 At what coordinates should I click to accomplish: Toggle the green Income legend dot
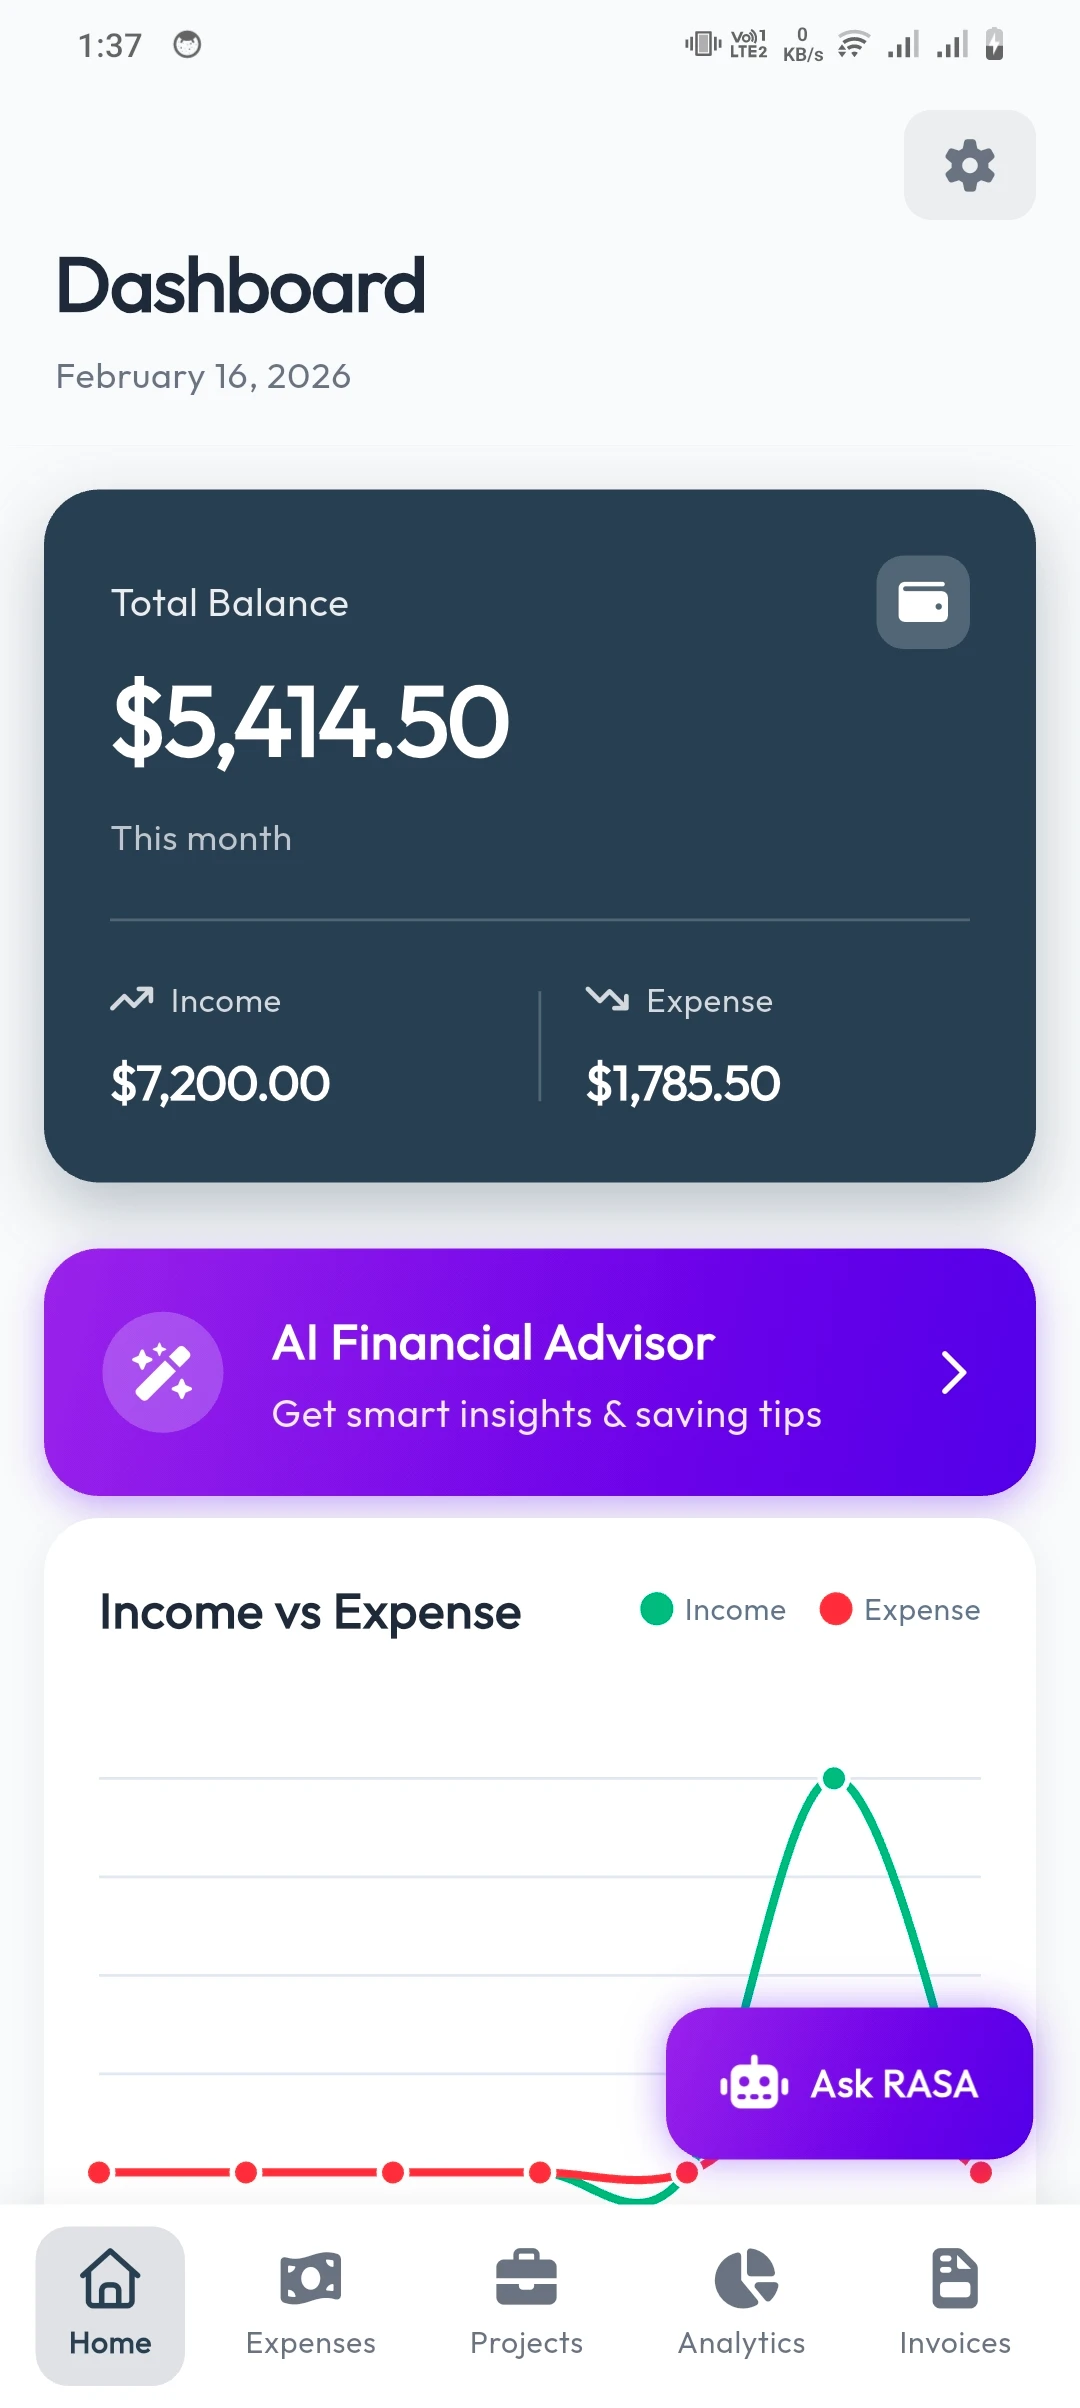click(657, 1609)
